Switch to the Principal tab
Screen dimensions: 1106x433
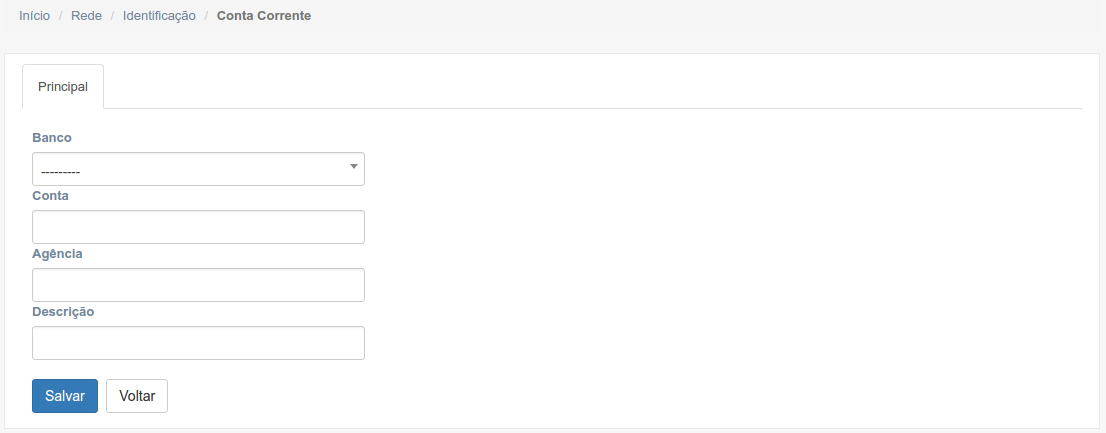[63, 87]
